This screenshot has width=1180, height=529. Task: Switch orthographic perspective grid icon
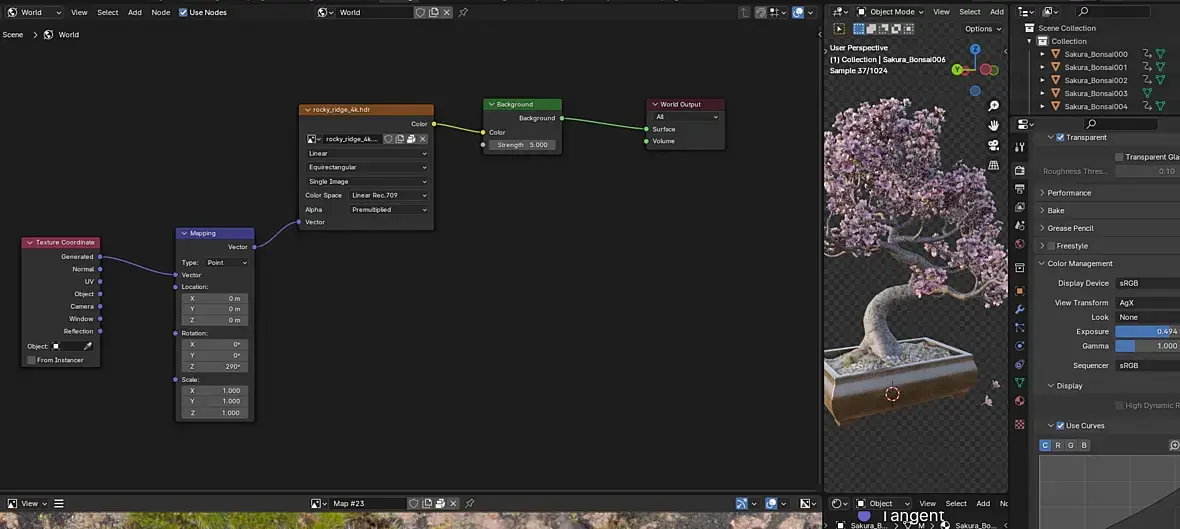[993, 165]
